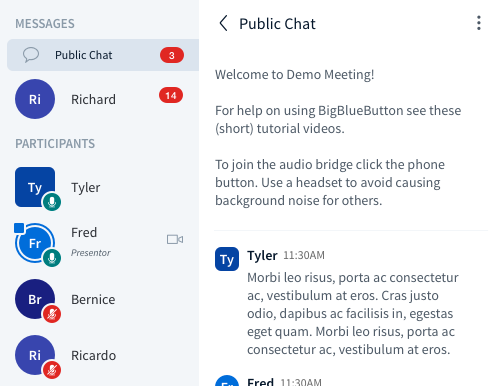Viewport: 503px width, 386px height.
Task: Click Ricardo's red muted microphone icon
Action: pos(52,370)
